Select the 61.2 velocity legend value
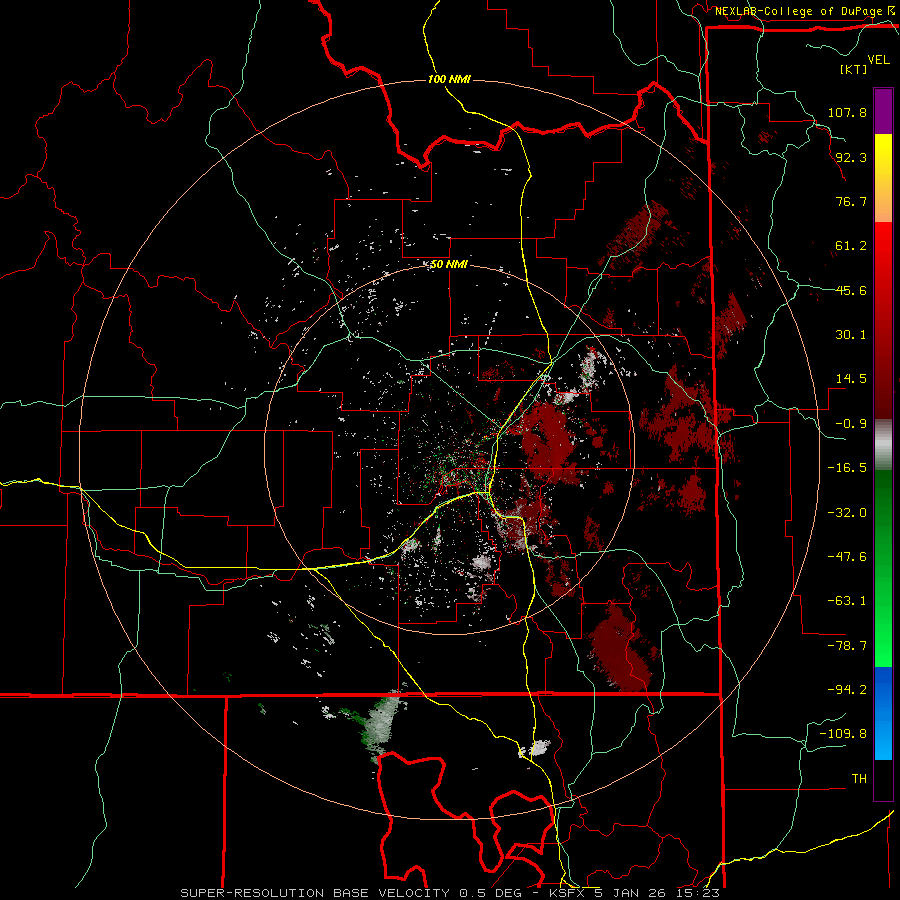This screenshot has width=900, height=900. 851,246
